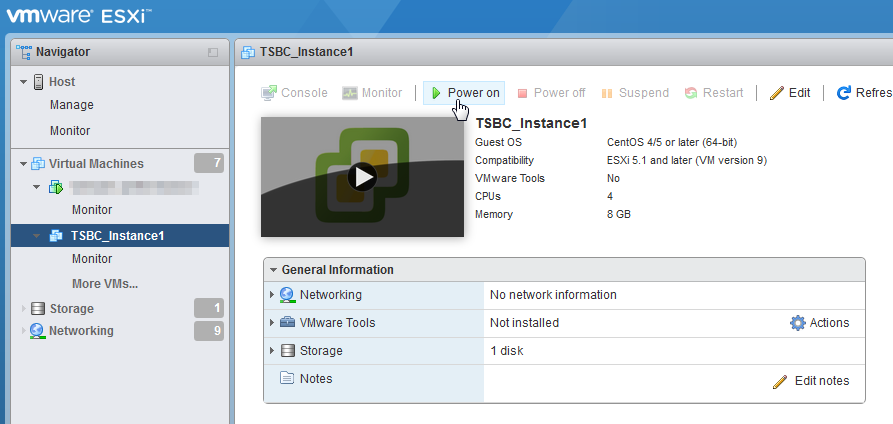Click the Navigator tree icon
The width and height of the screenshot is (893, 424).
click(x=23, y=52)
